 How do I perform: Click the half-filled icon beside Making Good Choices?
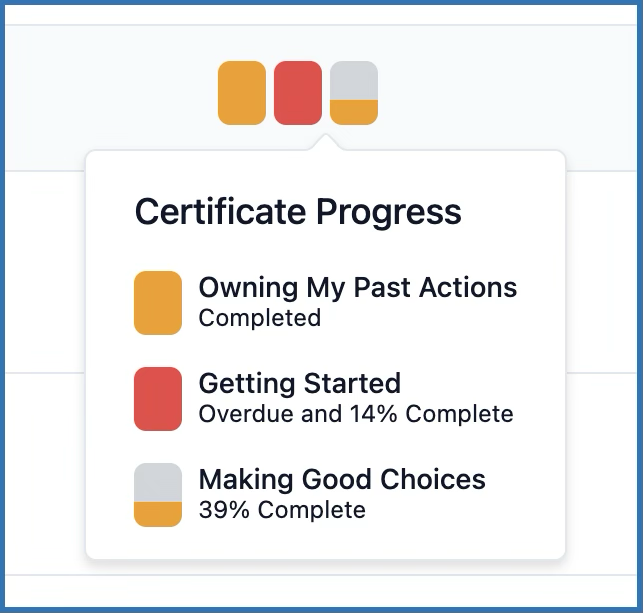[x=158, y=494]
